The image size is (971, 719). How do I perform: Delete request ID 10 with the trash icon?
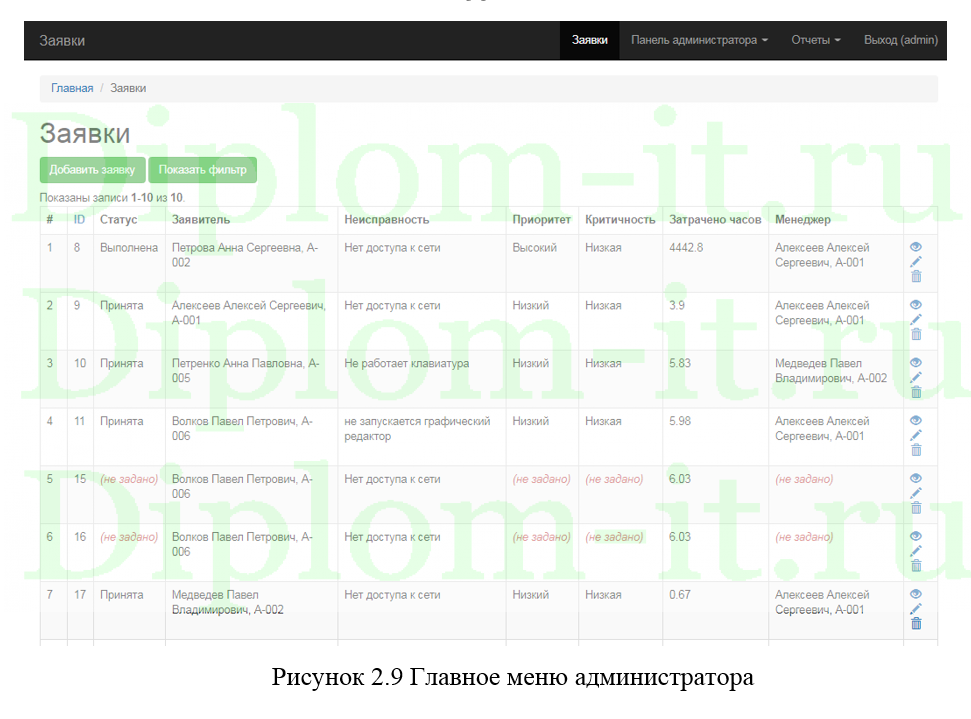(915, 392)
